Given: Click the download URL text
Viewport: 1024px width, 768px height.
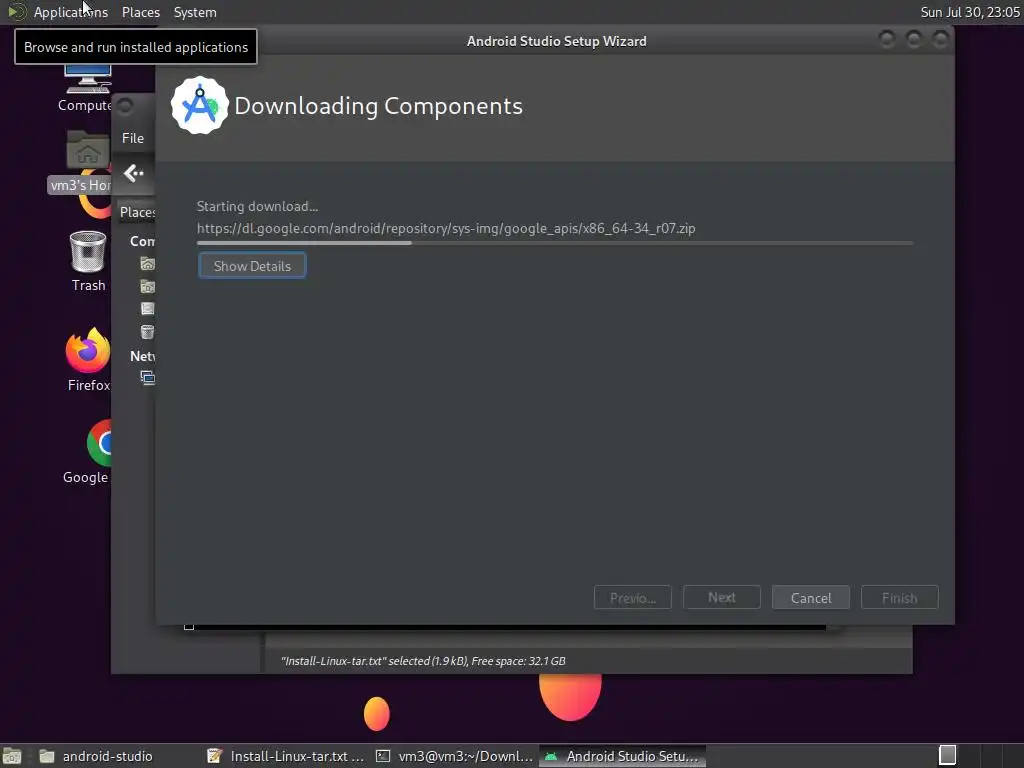Looking at the screenshot, I should (446, 229).
